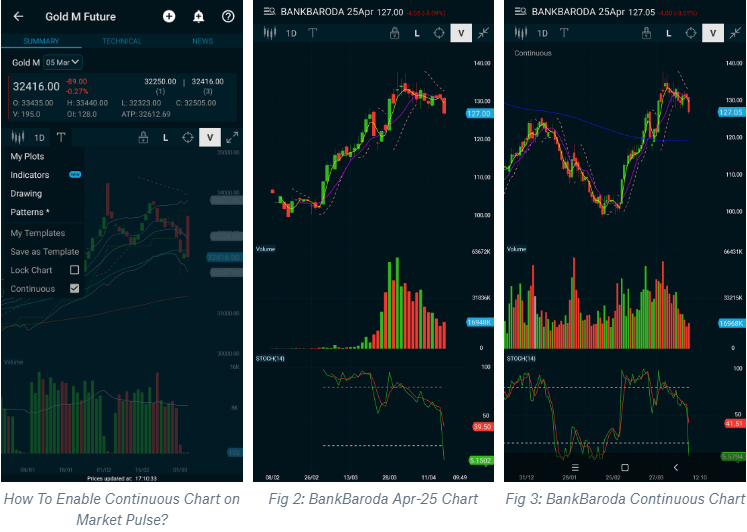Viewport: 747px width, 532px height.
Task: Click 127.00 price label in Fig 2
Action: point(479,113)
